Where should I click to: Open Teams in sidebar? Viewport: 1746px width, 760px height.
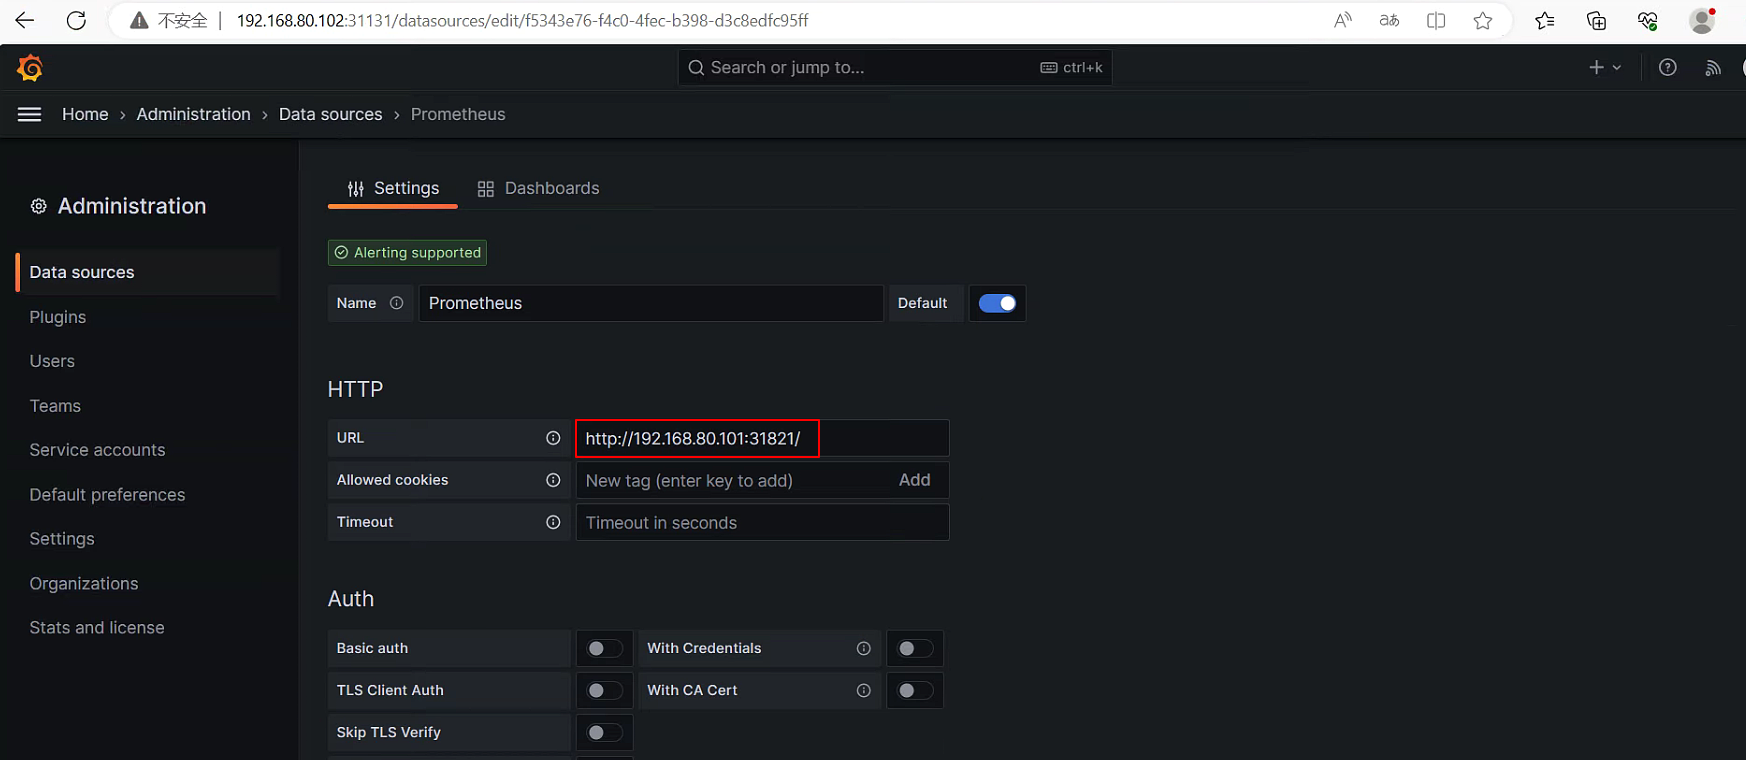[x=55, y=406]
